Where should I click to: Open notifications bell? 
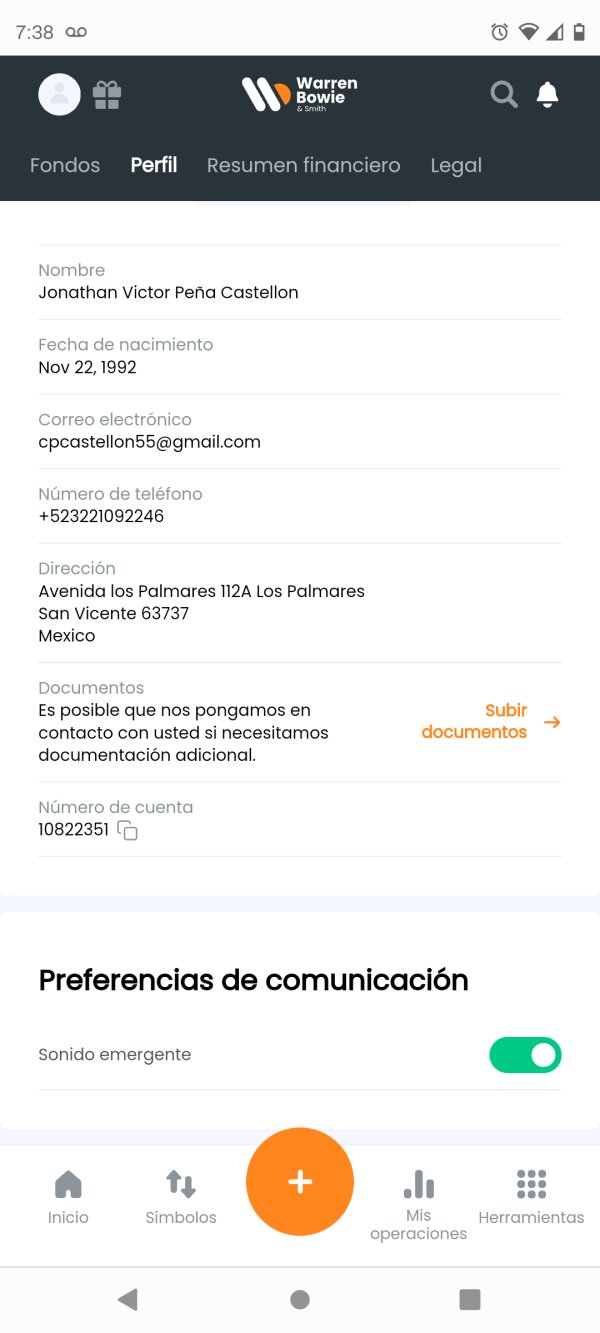[x=547, y=94]
